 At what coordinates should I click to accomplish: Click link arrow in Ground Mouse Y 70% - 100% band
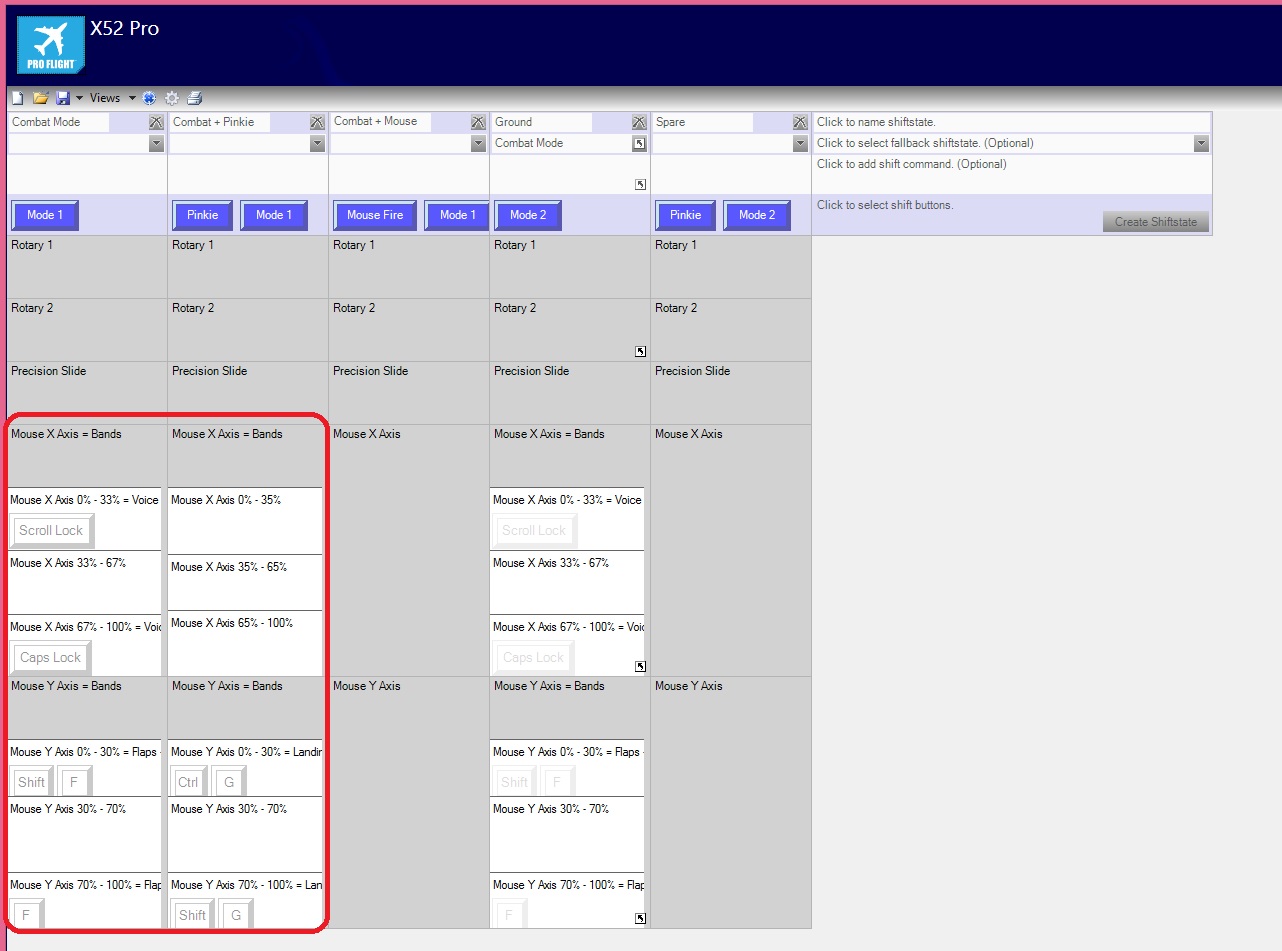(640, 919)
